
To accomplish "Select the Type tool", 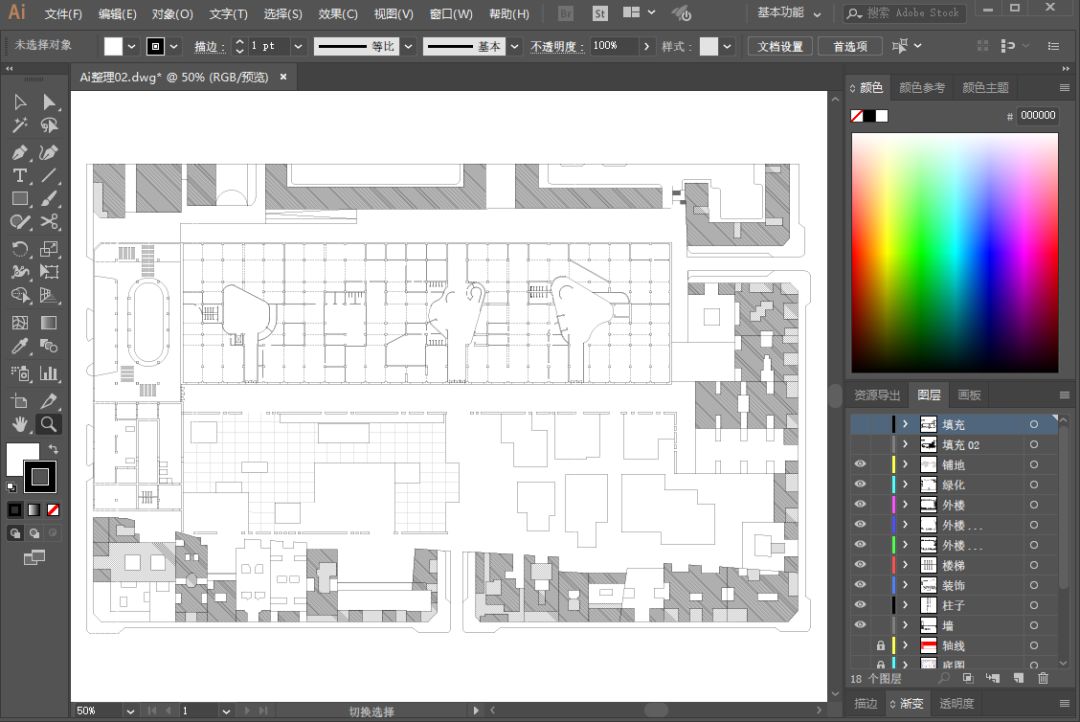I will (x=19, y=175).
